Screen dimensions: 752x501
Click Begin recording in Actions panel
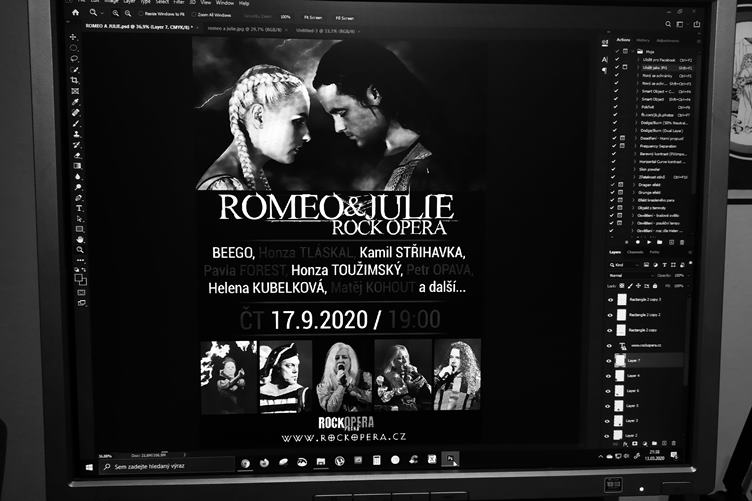637,243
